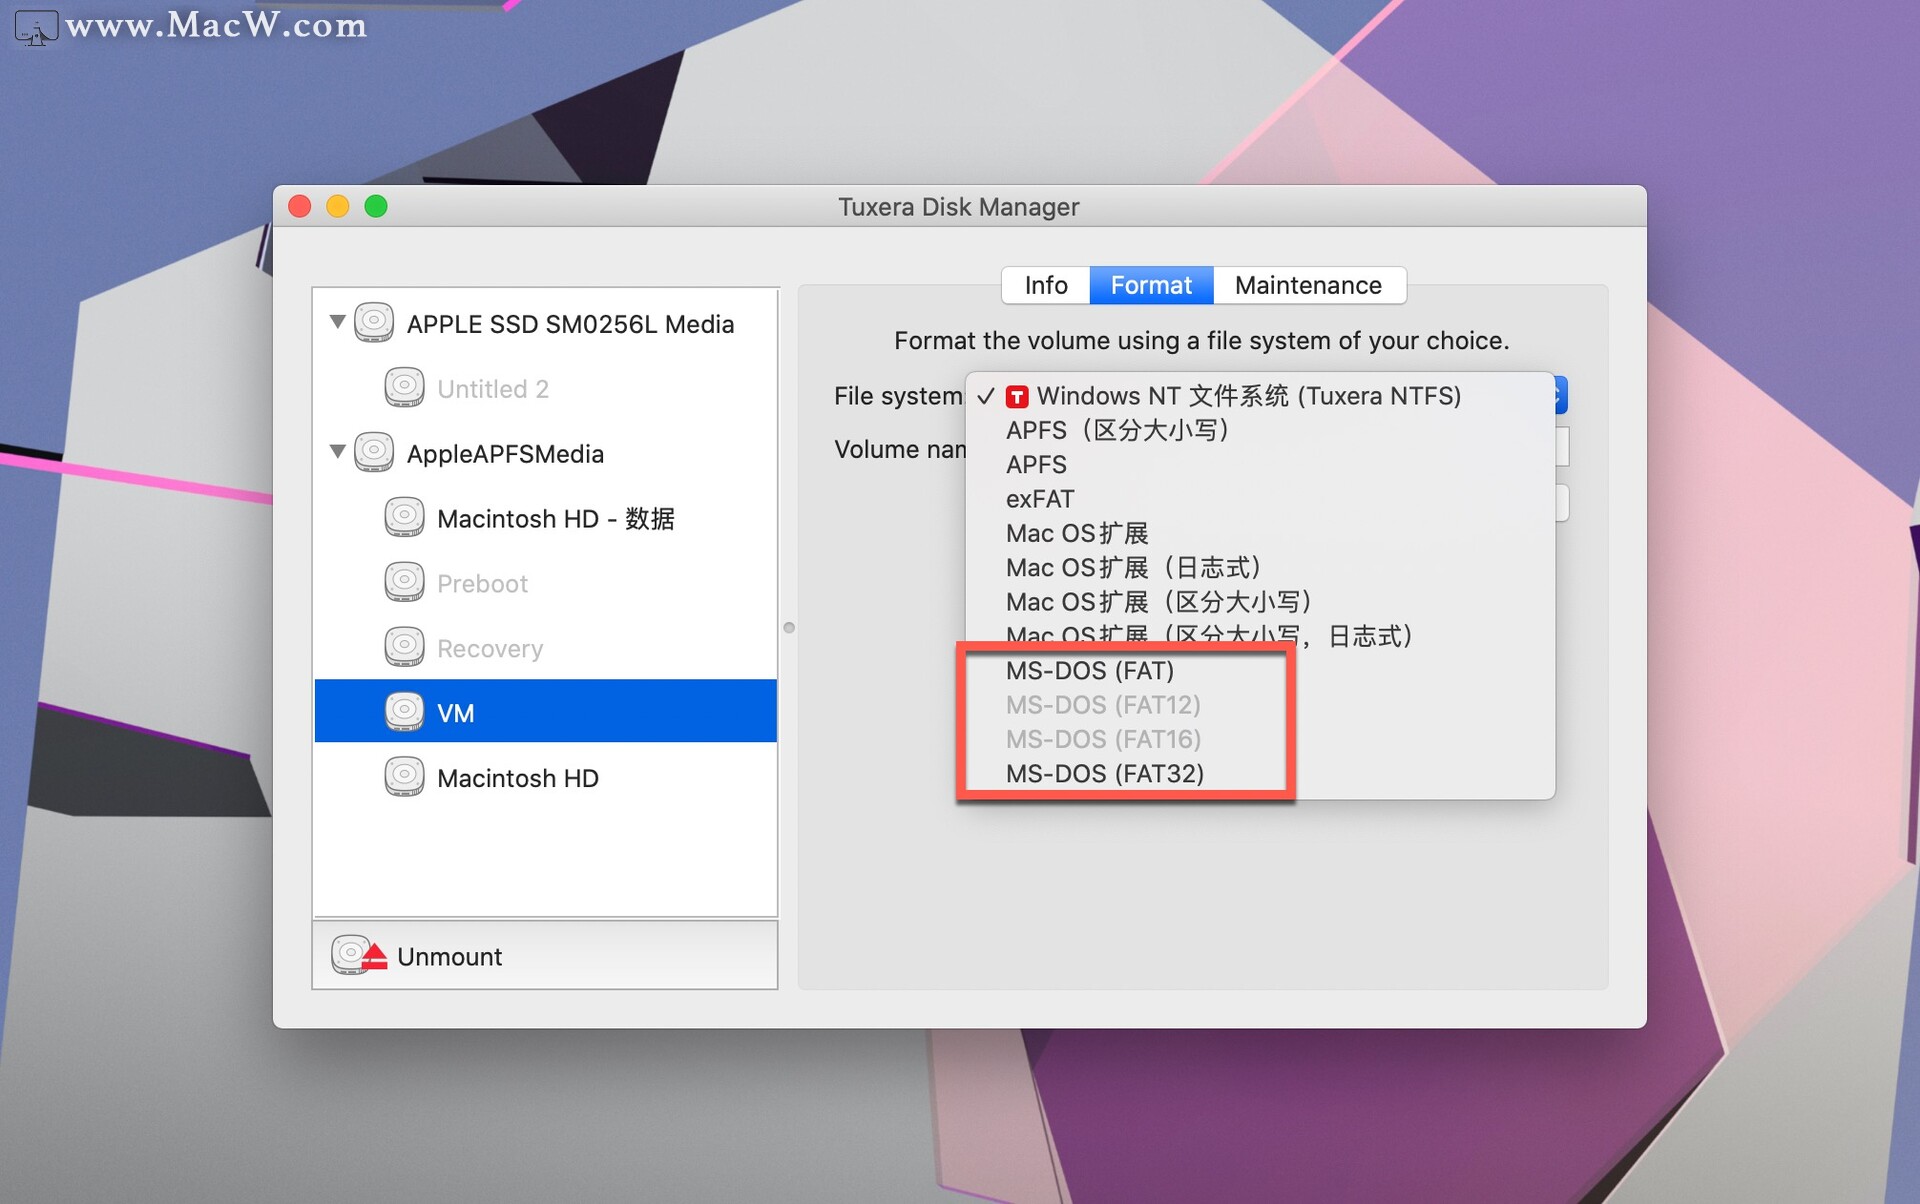The width and height of the screenshot is (1920, 1204).
Task: Click the split pane divider handle
Action: pos(789,628)
